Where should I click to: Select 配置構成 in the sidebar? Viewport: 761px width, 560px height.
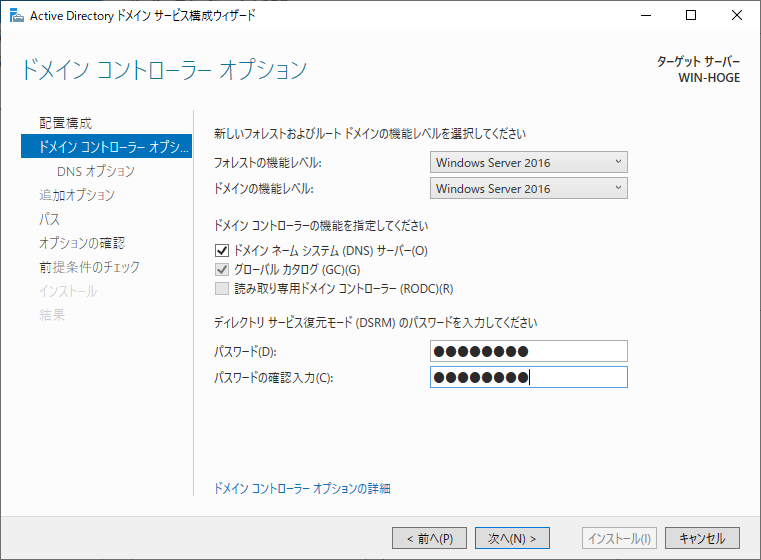tap(66, 123)
